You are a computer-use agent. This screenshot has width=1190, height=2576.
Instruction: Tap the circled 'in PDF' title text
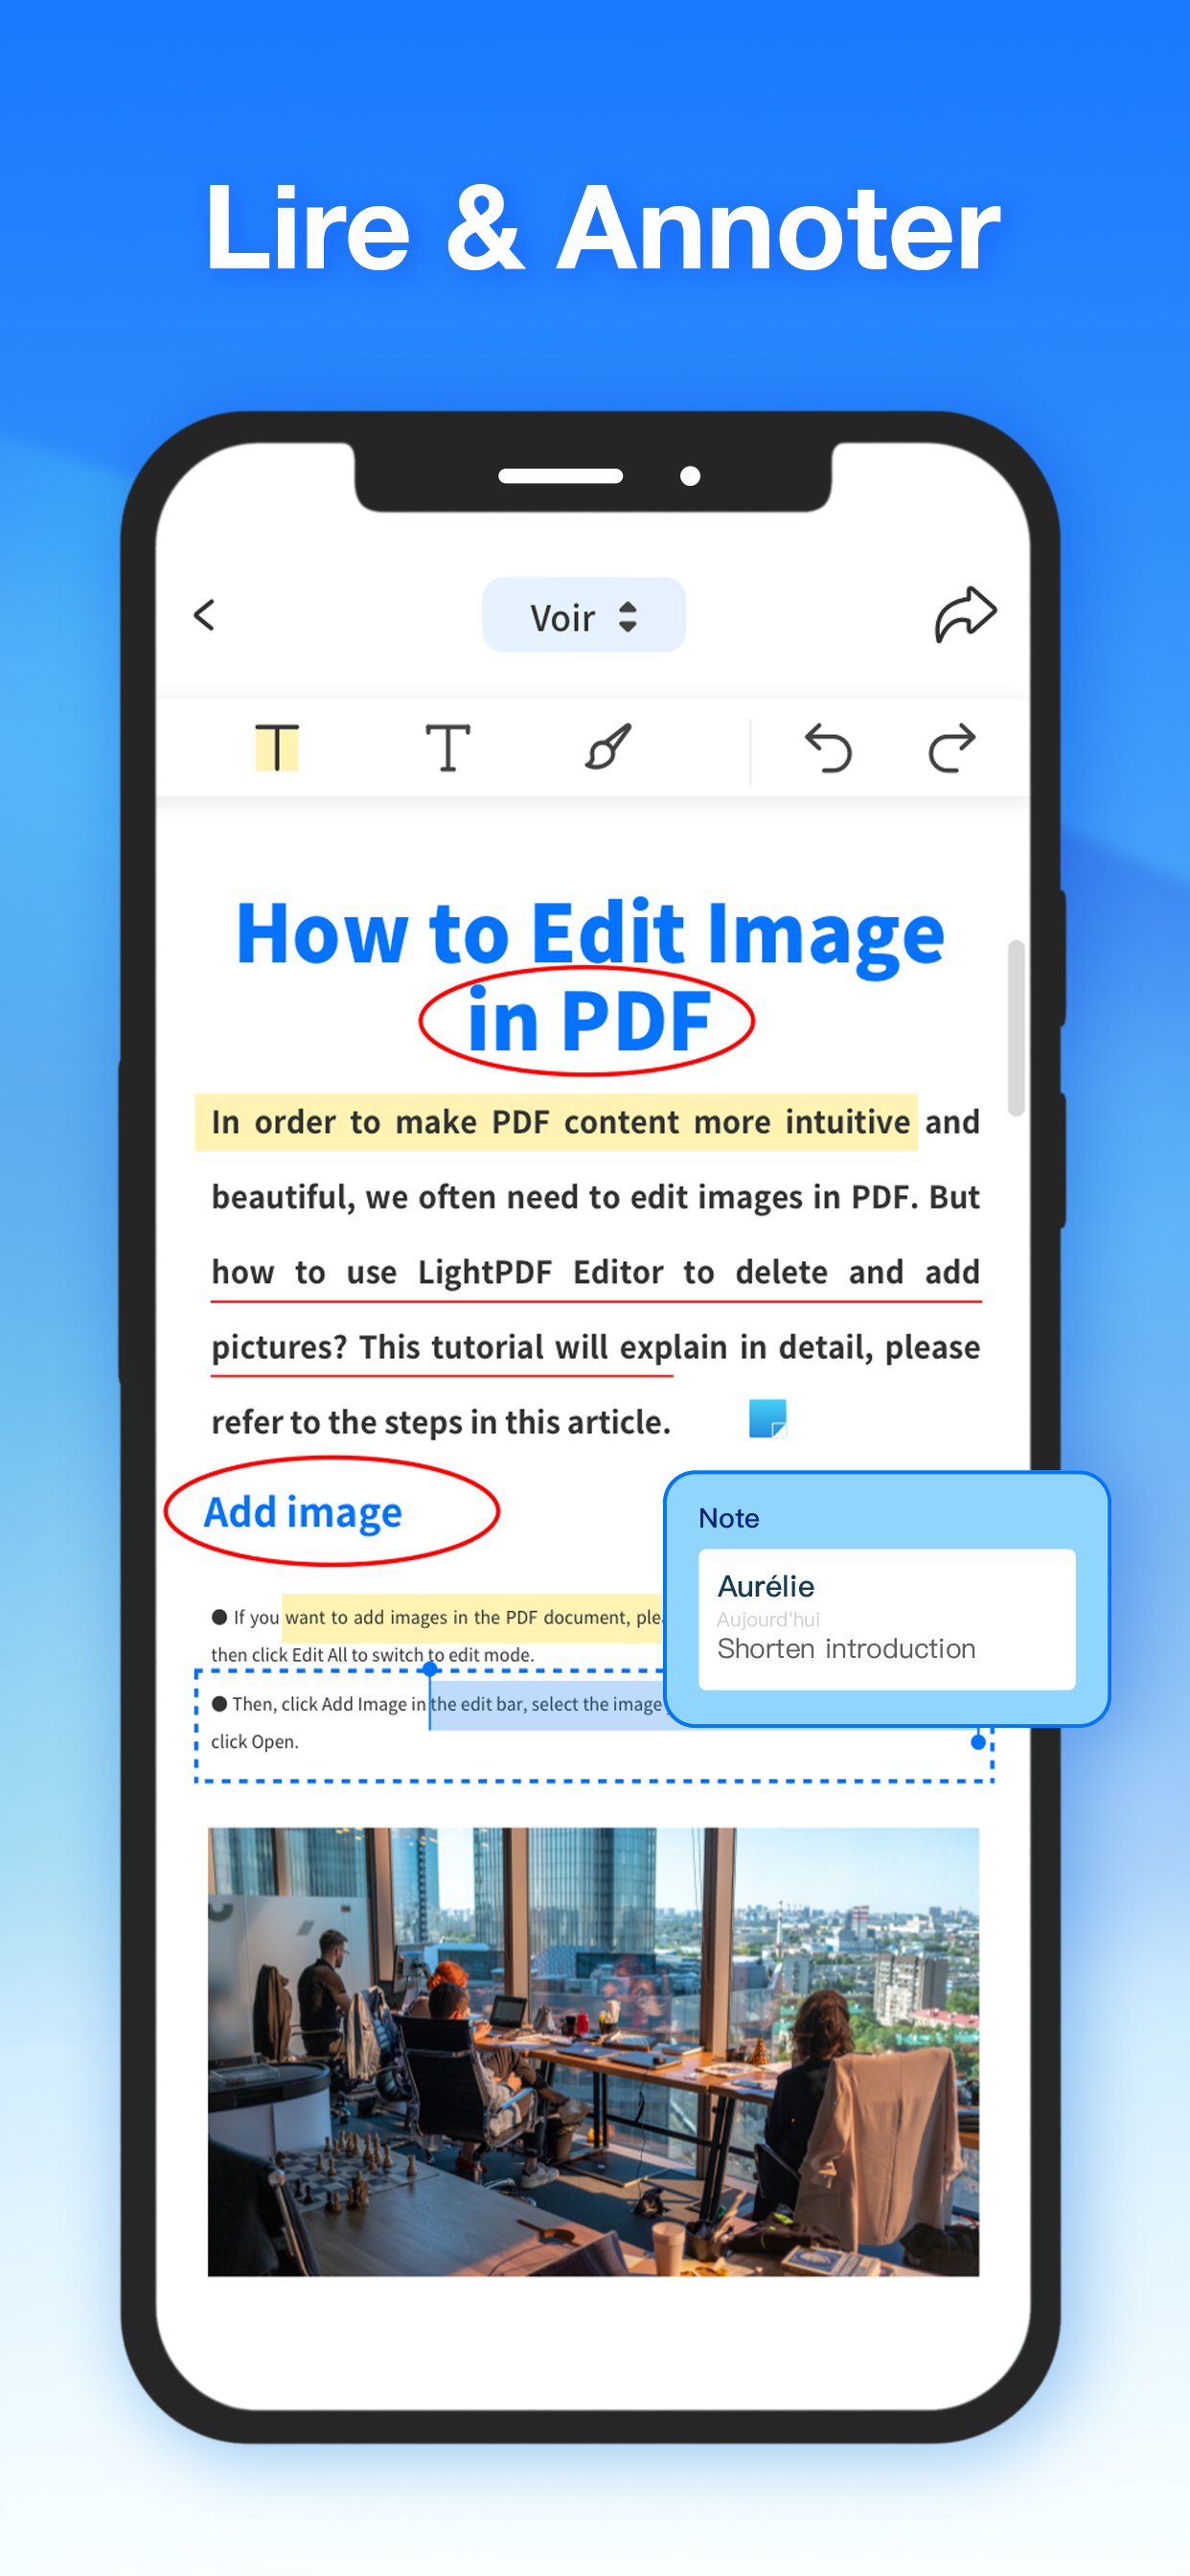coord(589,1022)
